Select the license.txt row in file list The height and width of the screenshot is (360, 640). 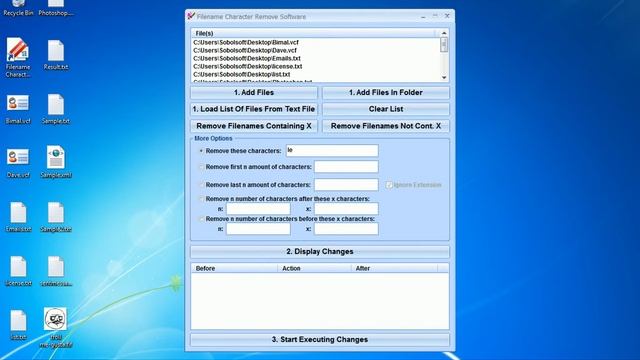click(x=248, y=67)
